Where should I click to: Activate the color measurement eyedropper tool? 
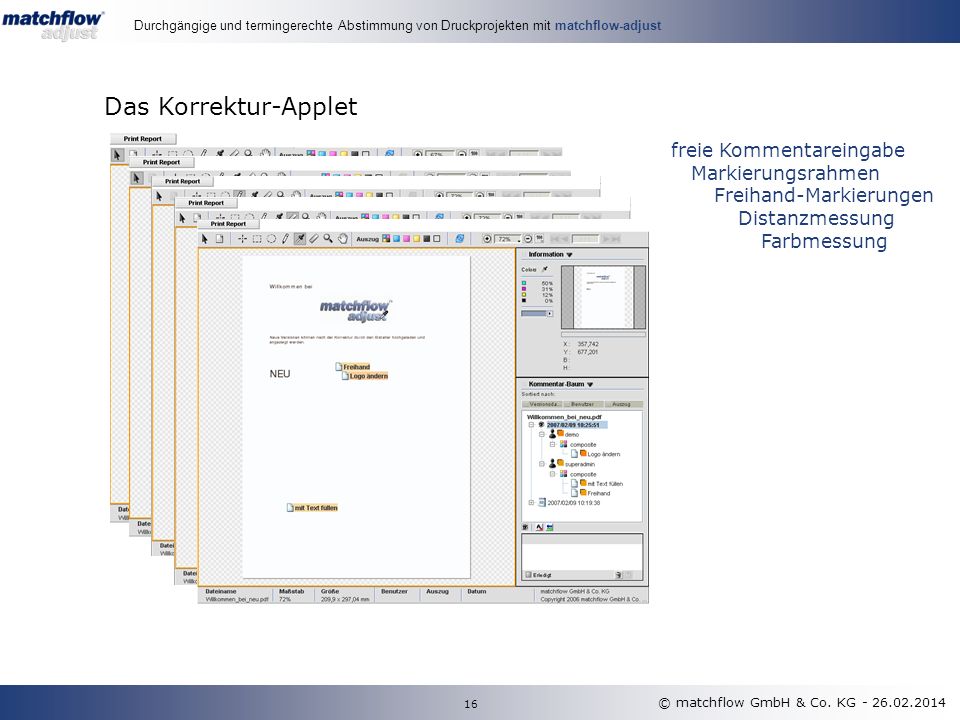tap(299, 239)
